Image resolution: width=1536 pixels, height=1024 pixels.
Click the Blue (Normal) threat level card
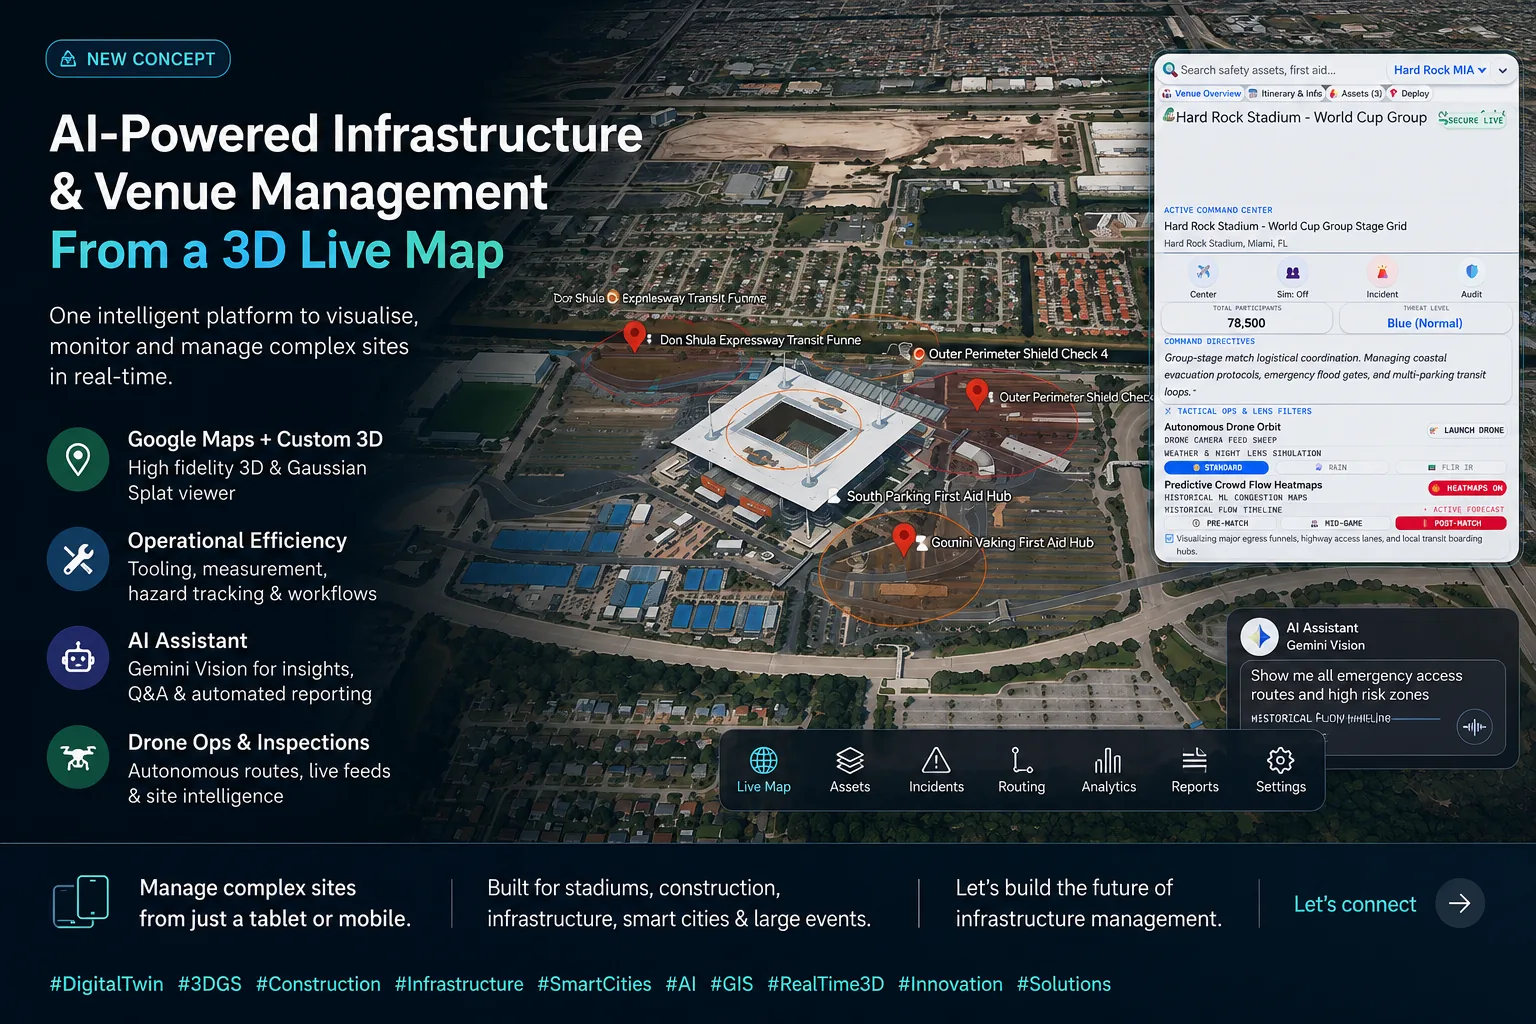pyautogui.click(x=1425, y=318)
